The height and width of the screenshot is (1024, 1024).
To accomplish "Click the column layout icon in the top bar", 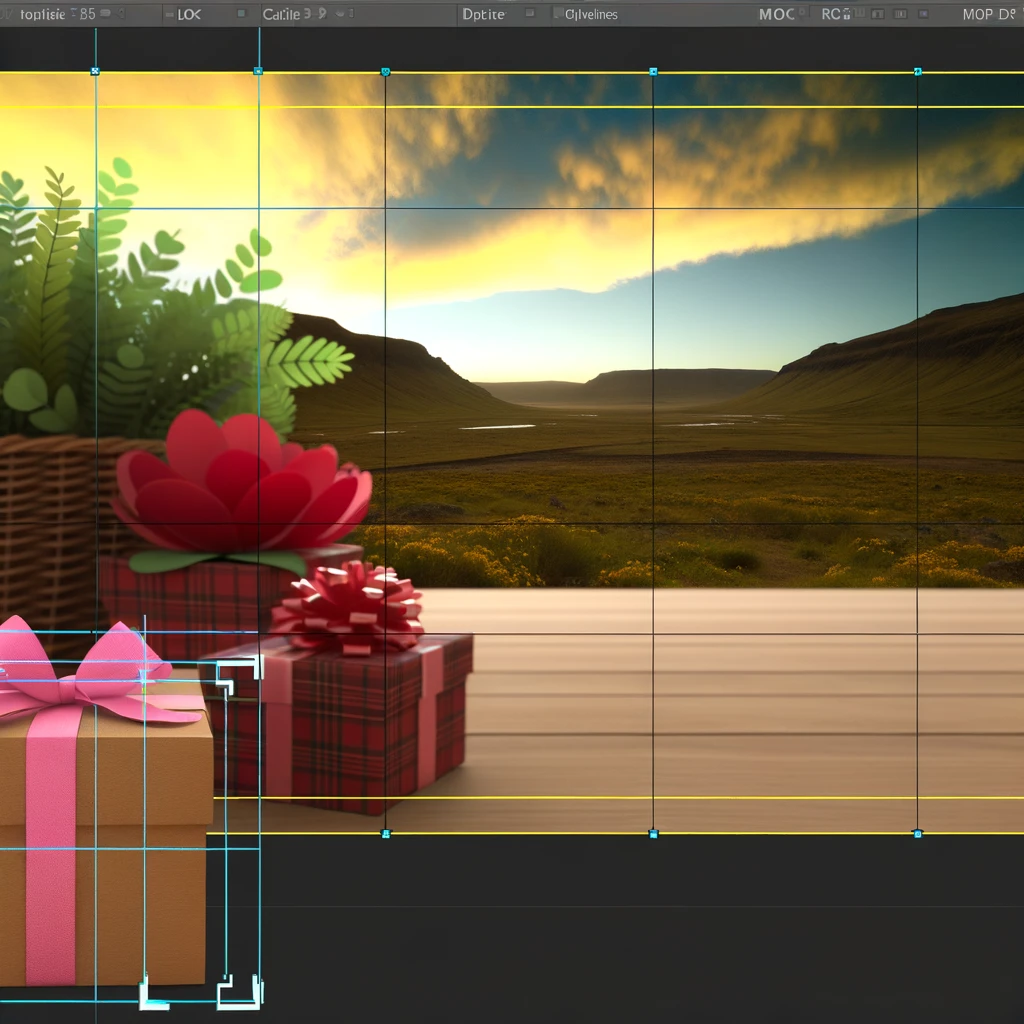I will 901,14.
